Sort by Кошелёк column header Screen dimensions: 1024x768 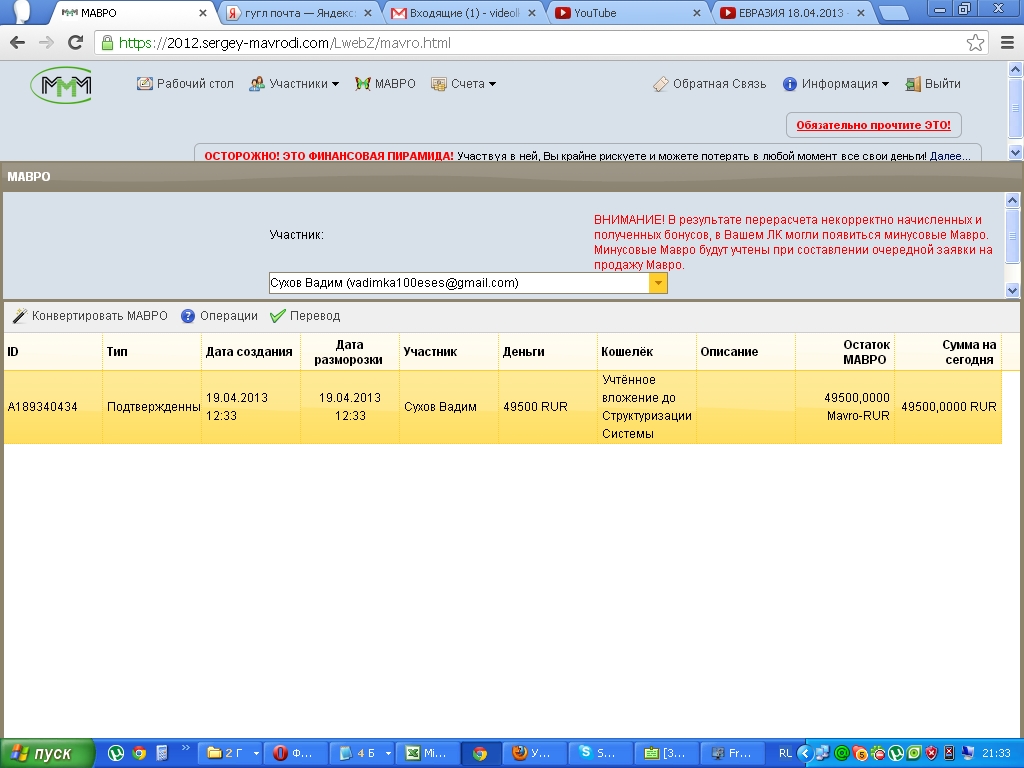click(647, 352)
